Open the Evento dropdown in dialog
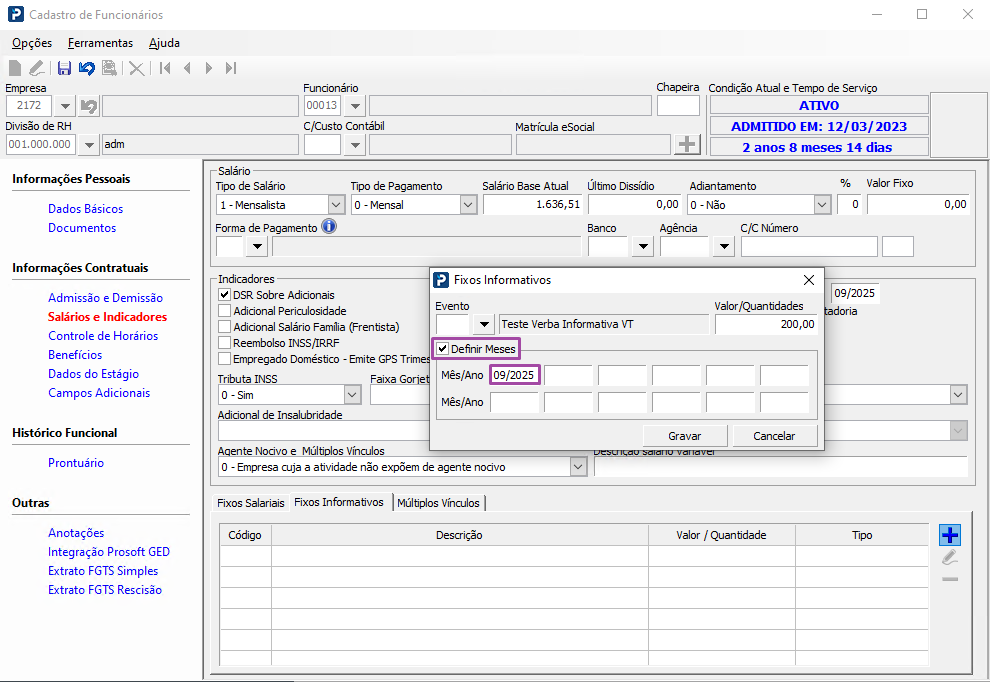The image size is (990, 682). [x=484, y=324]
